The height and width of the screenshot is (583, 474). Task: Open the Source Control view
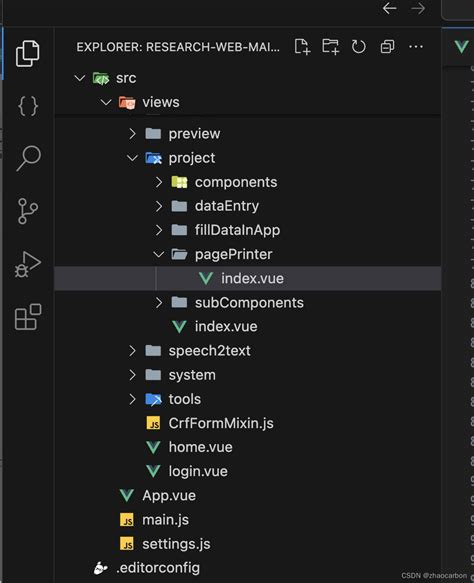[28, 211]
